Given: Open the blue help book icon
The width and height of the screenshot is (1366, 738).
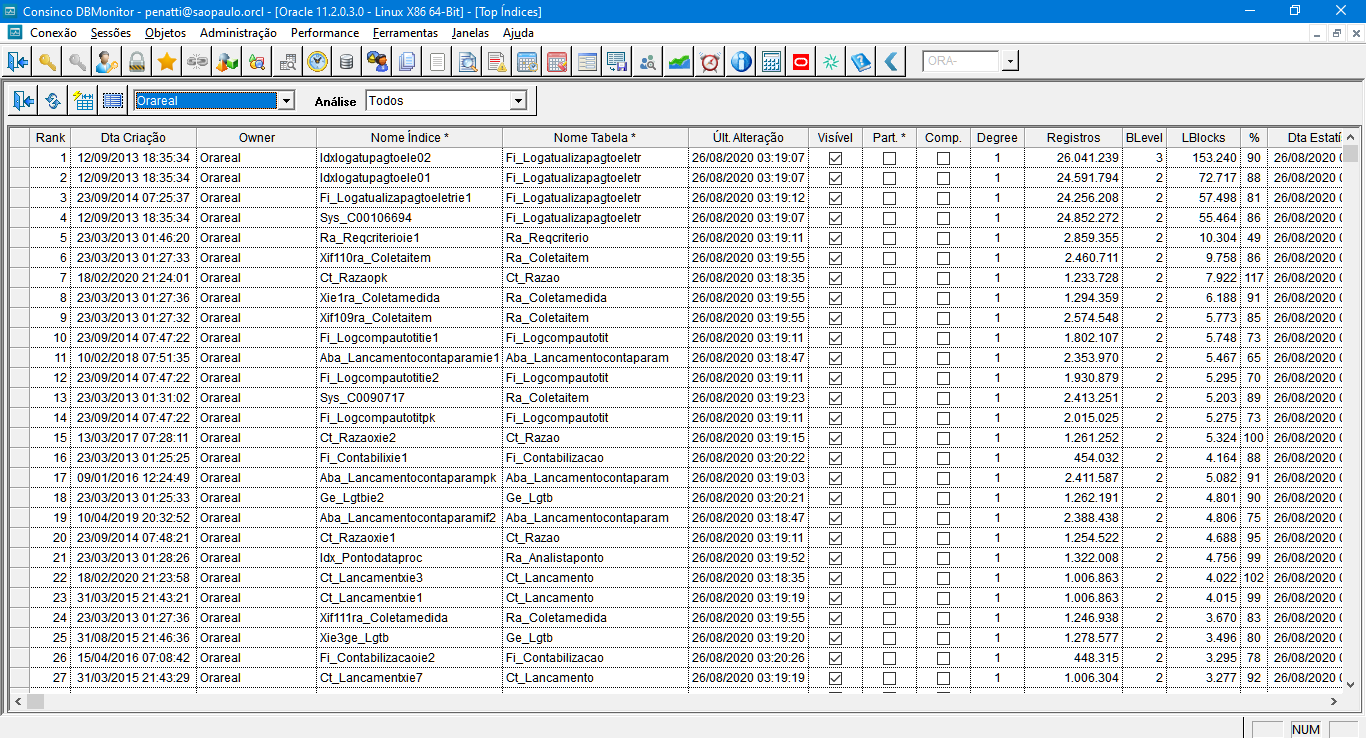Looking at the screenshot, I should pos(861,62).
